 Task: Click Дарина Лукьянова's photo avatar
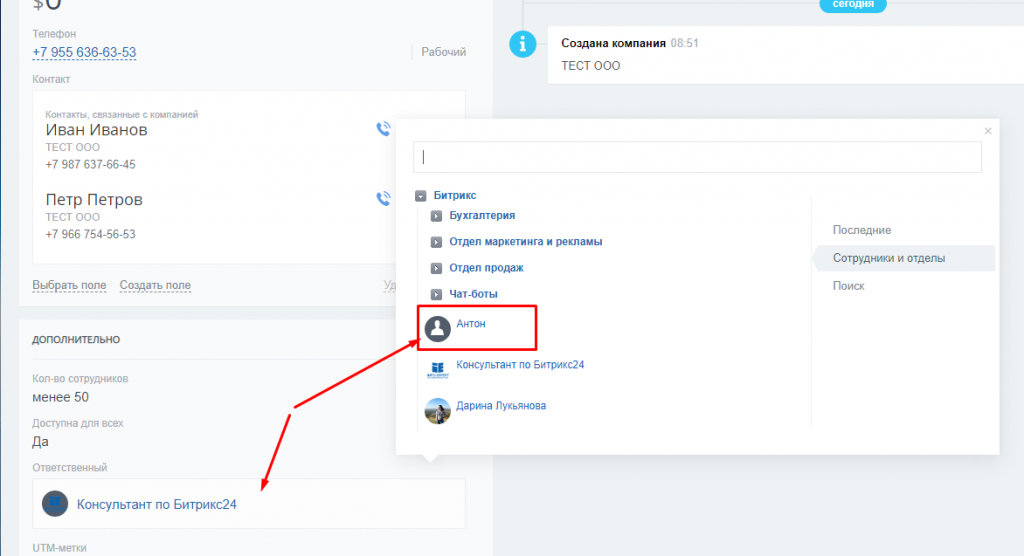(x=438, y=411)
